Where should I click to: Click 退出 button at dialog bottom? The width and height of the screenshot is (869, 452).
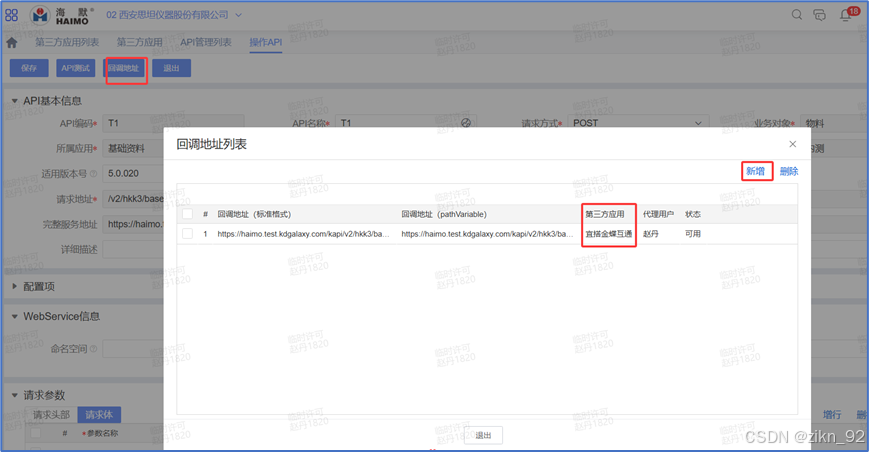point(483,435)
